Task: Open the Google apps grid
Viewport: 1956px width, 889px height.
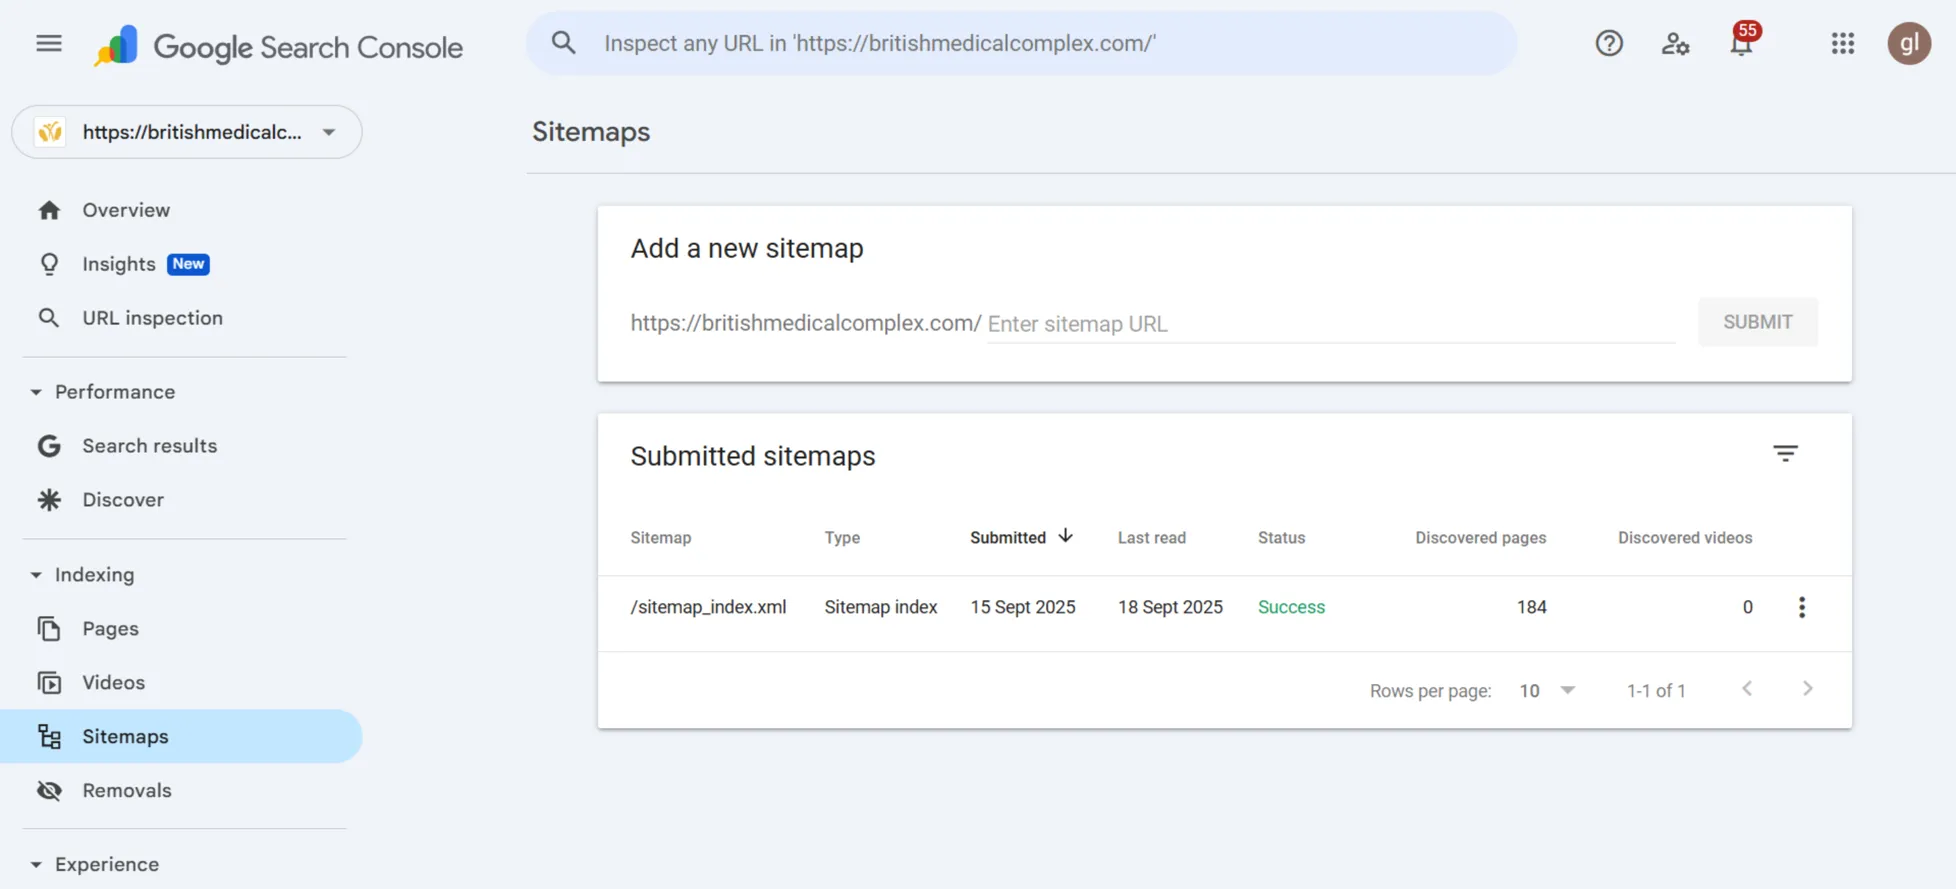Action: [1842, 44]
